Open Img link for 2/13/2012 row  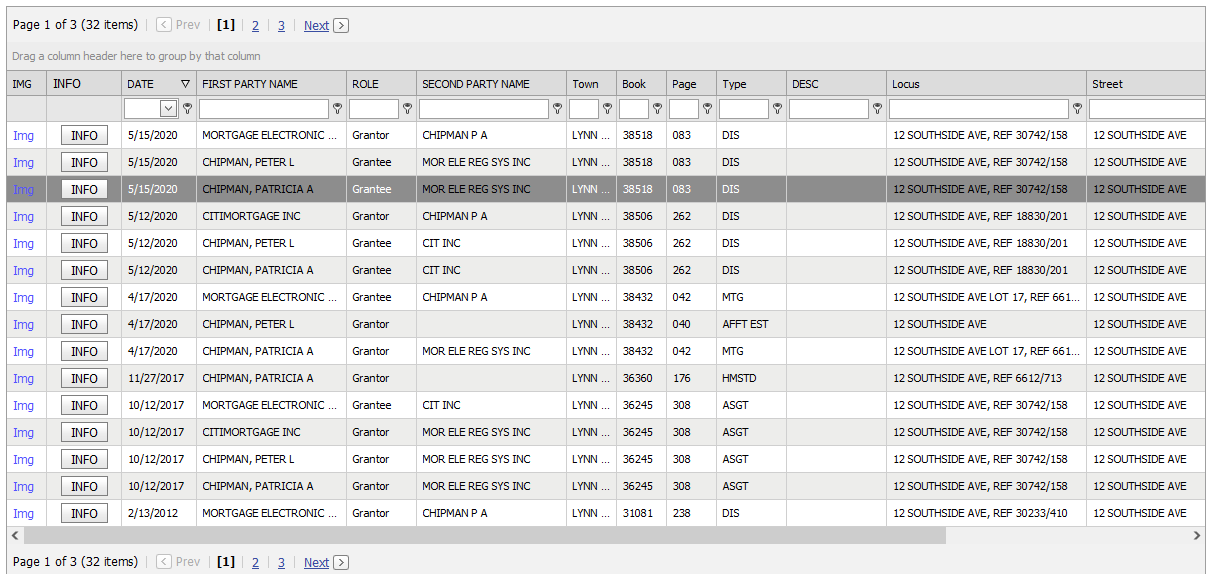[x=23, y=513]
